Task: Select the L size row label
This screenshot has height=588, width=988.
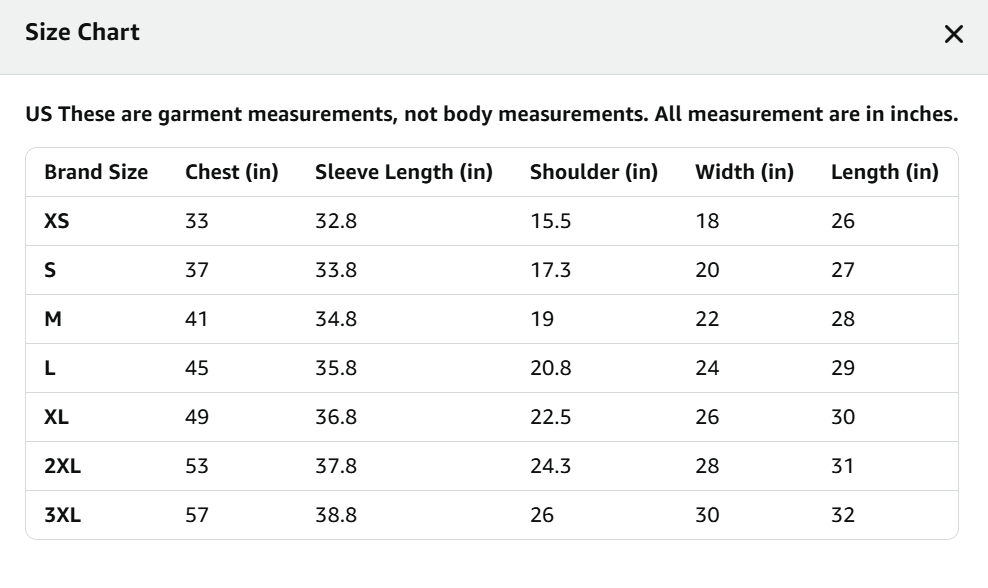Action: click(50, 368)
